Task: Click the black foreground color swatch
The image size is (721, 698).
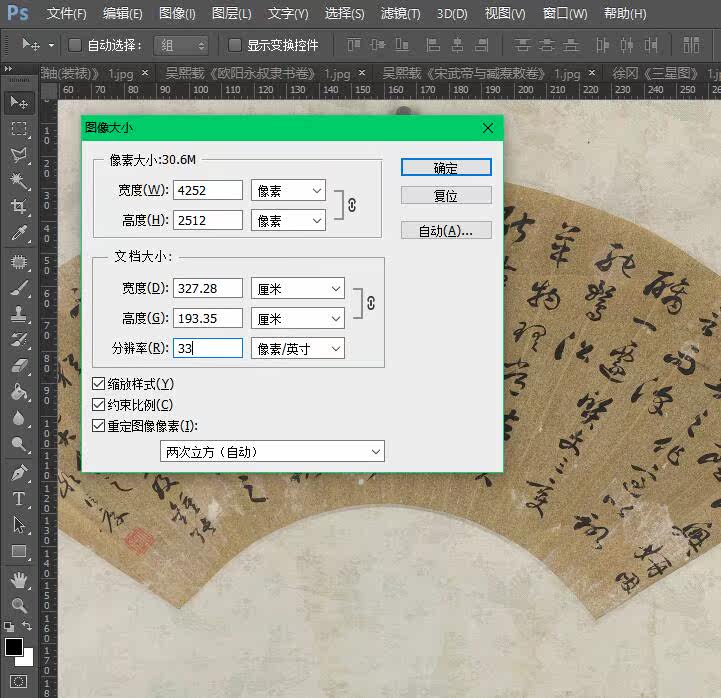Action: click(x=14, y=647)
